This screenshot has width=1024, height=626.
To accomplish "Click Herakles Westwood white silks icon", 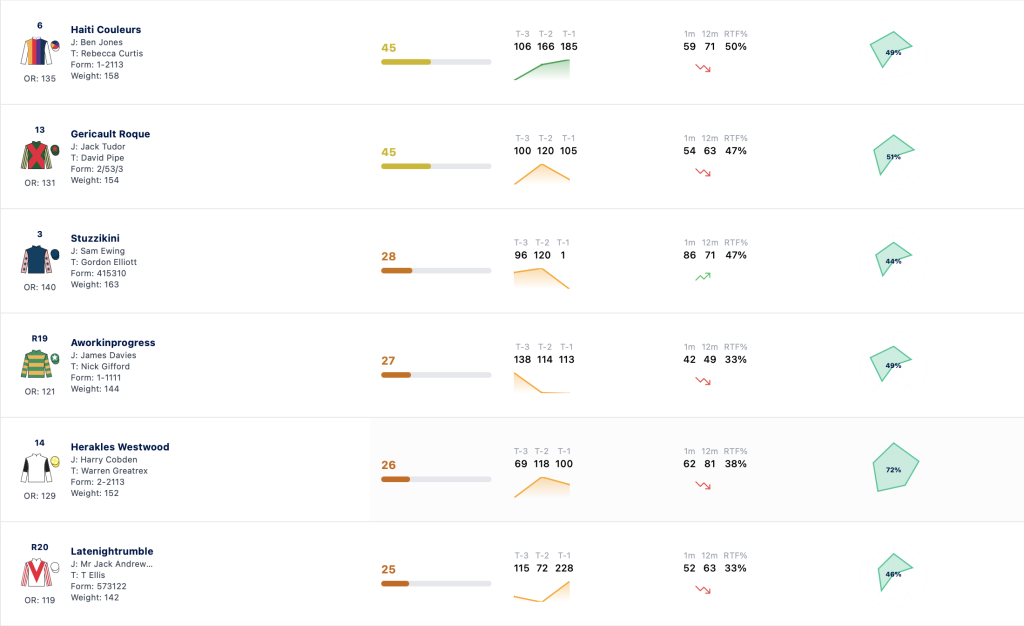I will pos(40,468).
